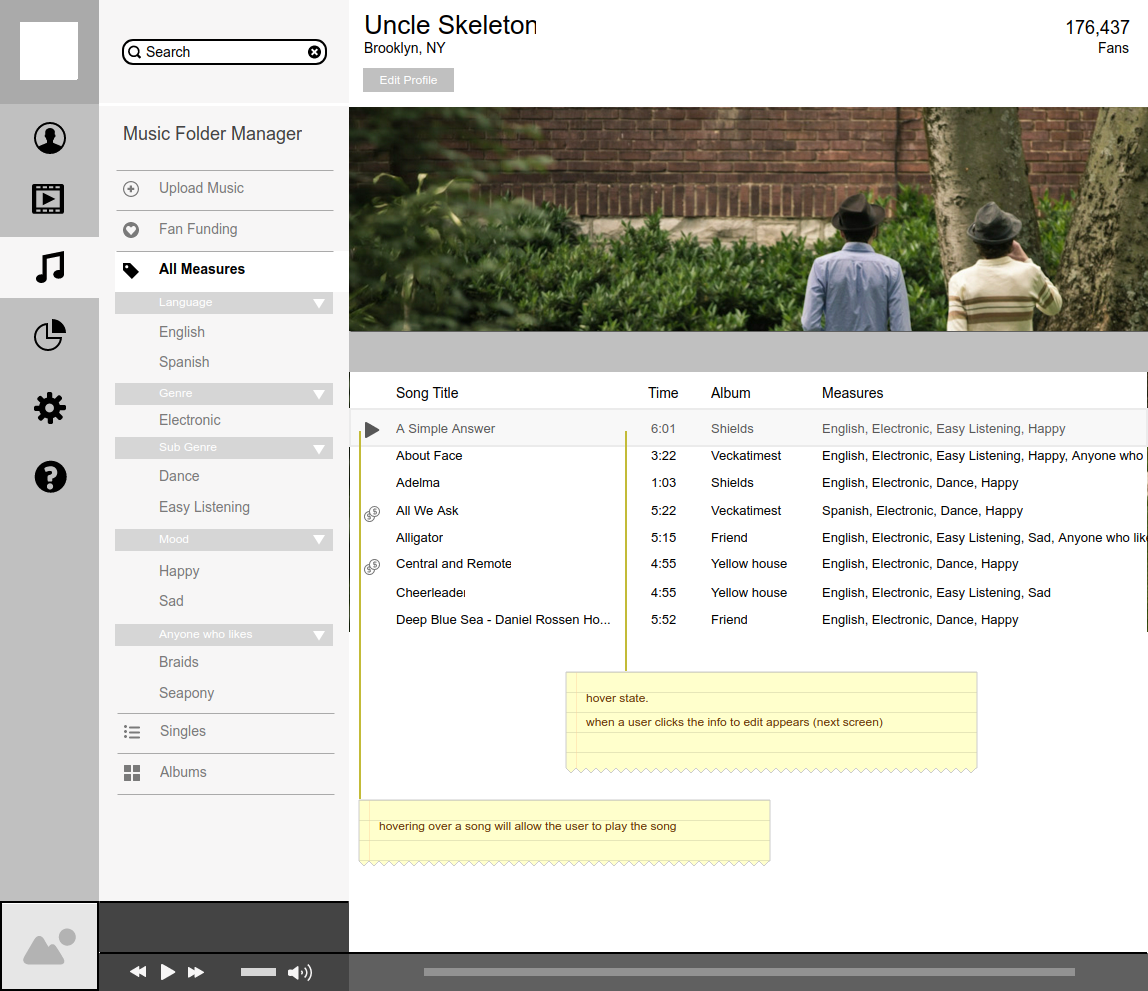Click the Edit Profile button

tap(409, 81)
